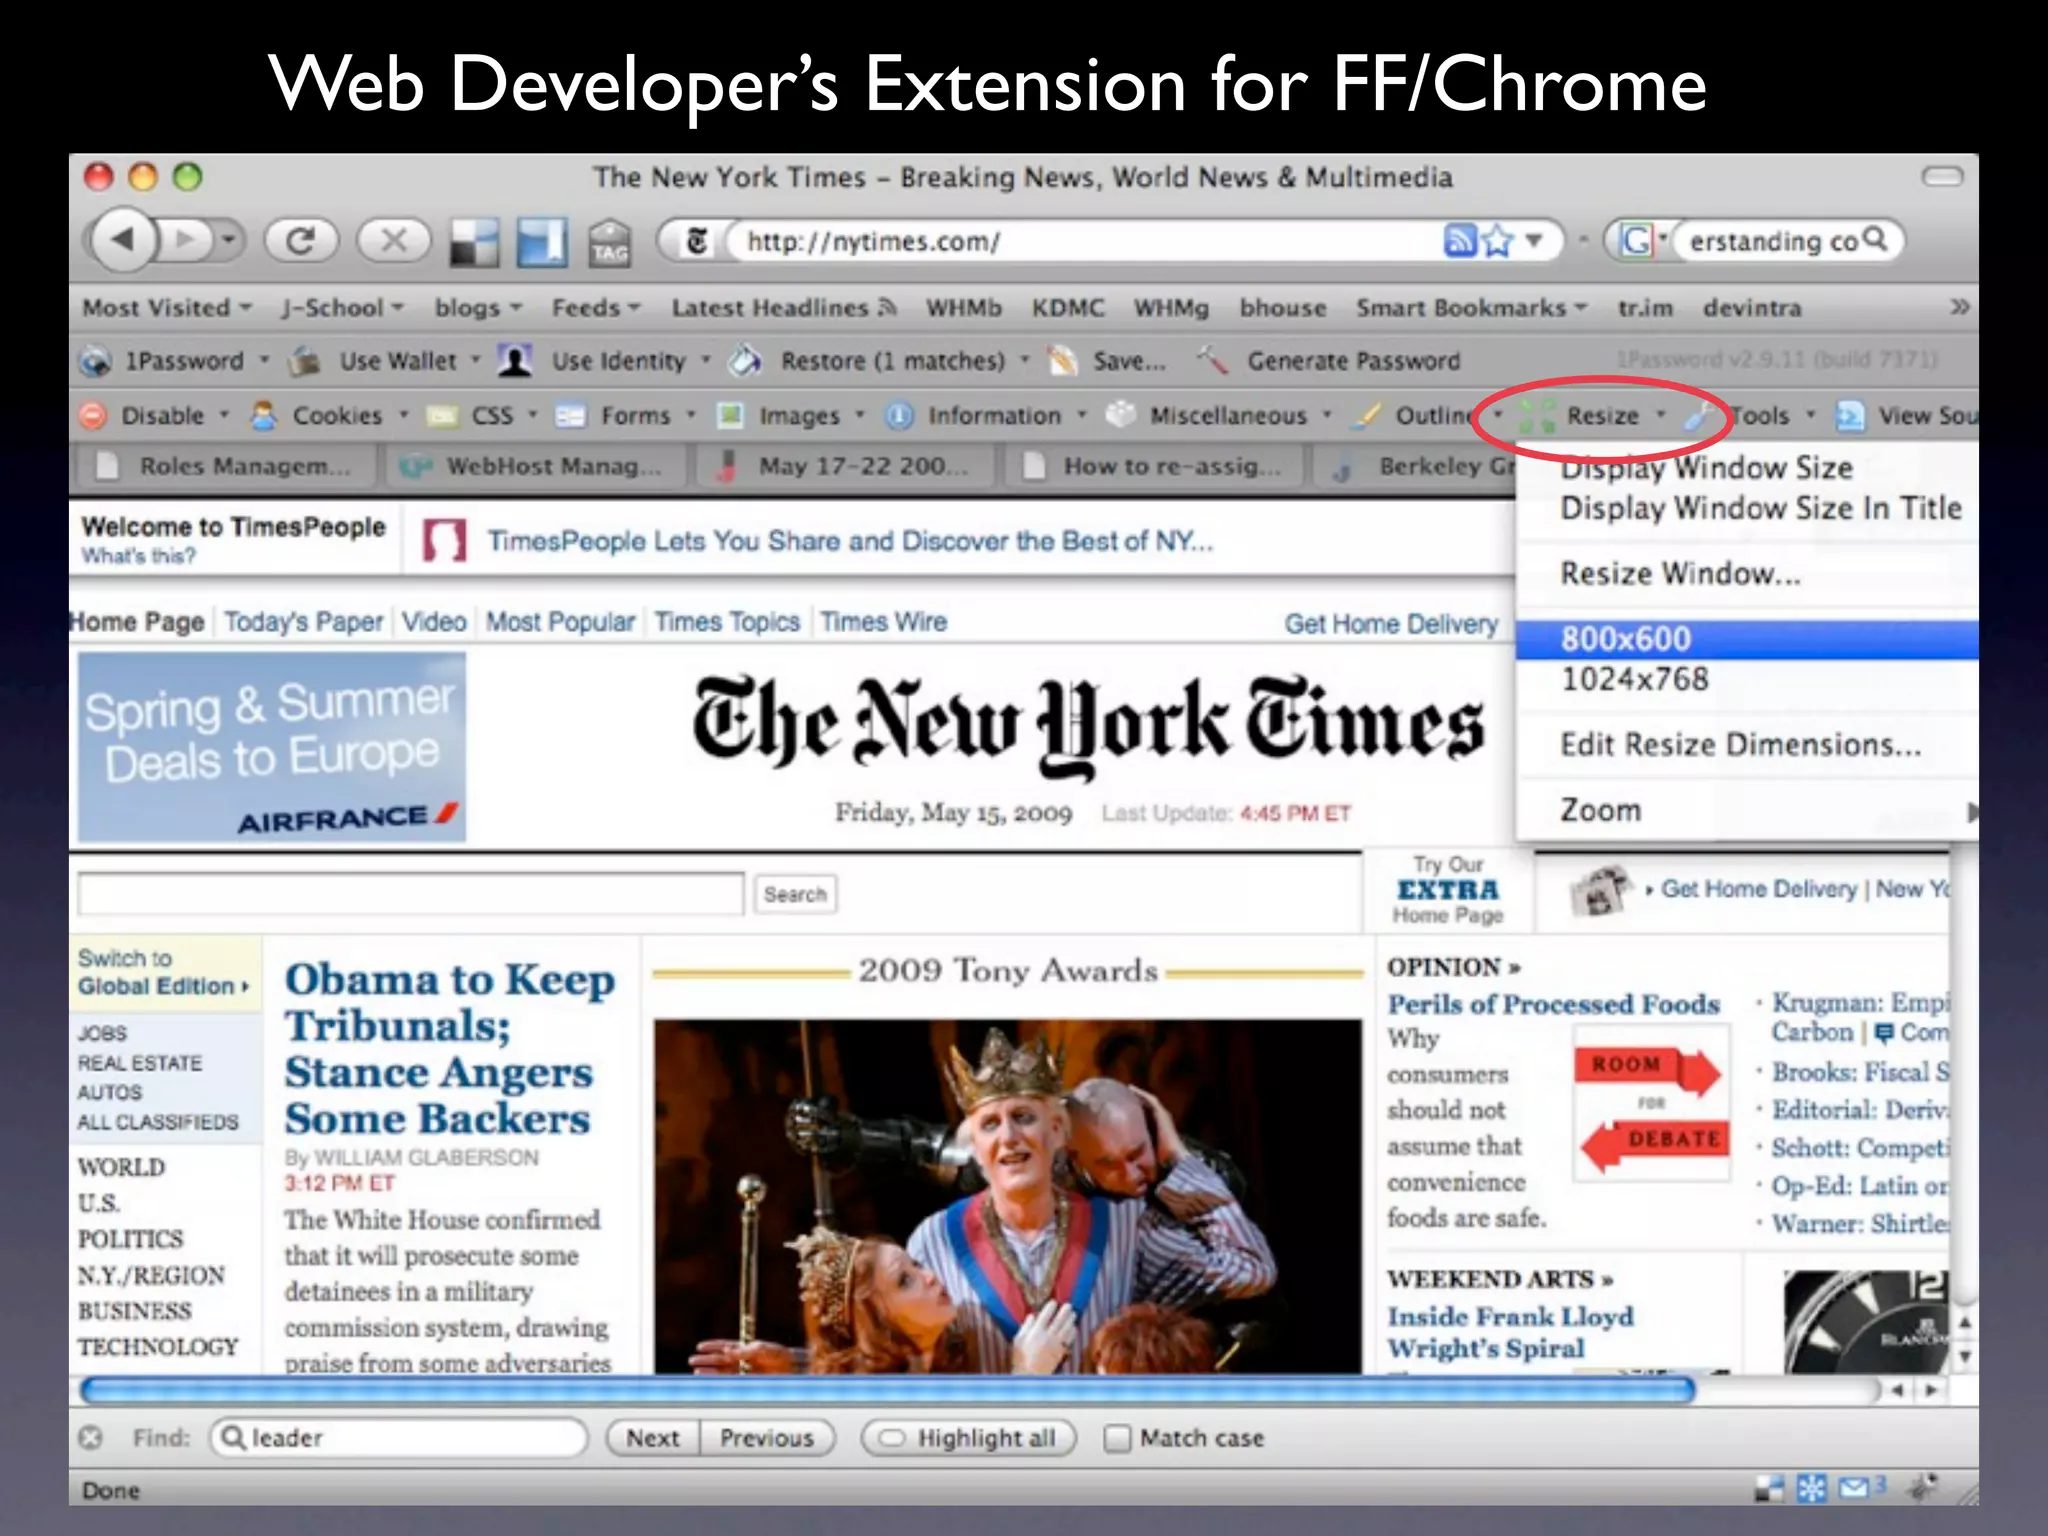Screen dimensions: 2048x1536
Task: Reload the page with the refresh icon
Action: pyautogui.click(x=300, y=240)
